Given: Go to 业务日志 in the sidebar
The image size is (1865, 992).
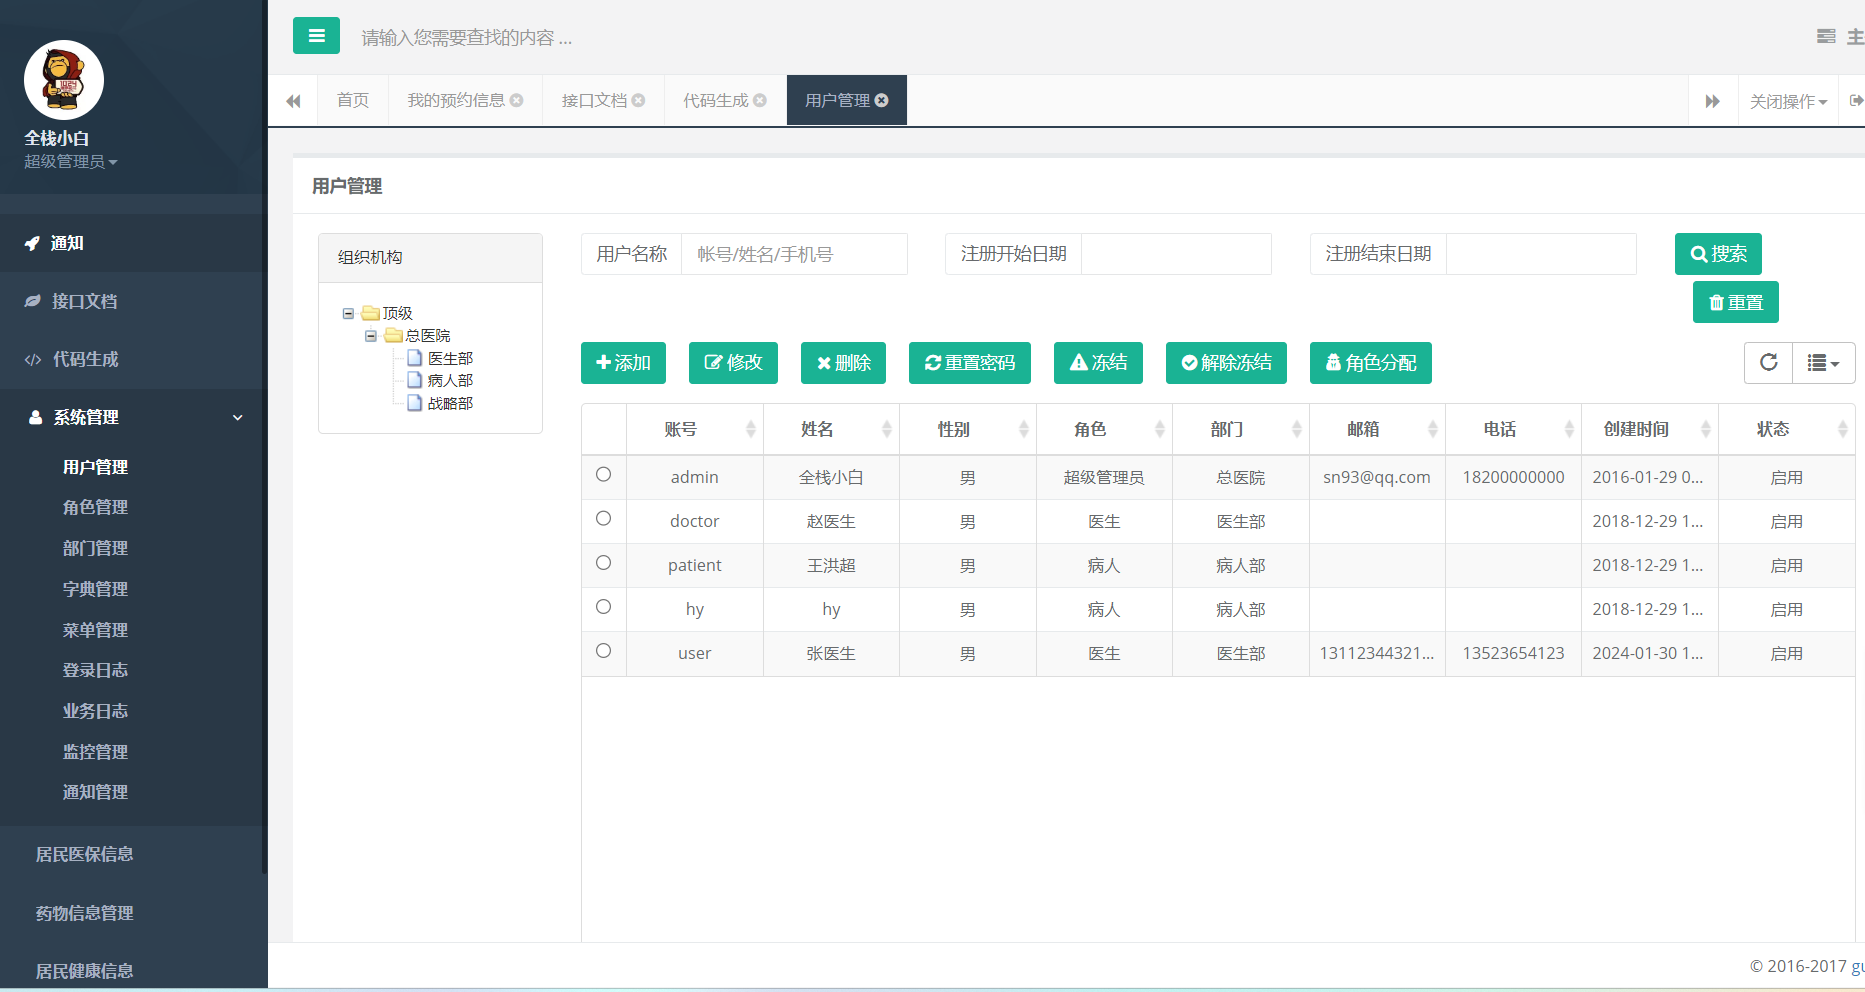Looking at the screenshot, I should [x=95, y=711].
